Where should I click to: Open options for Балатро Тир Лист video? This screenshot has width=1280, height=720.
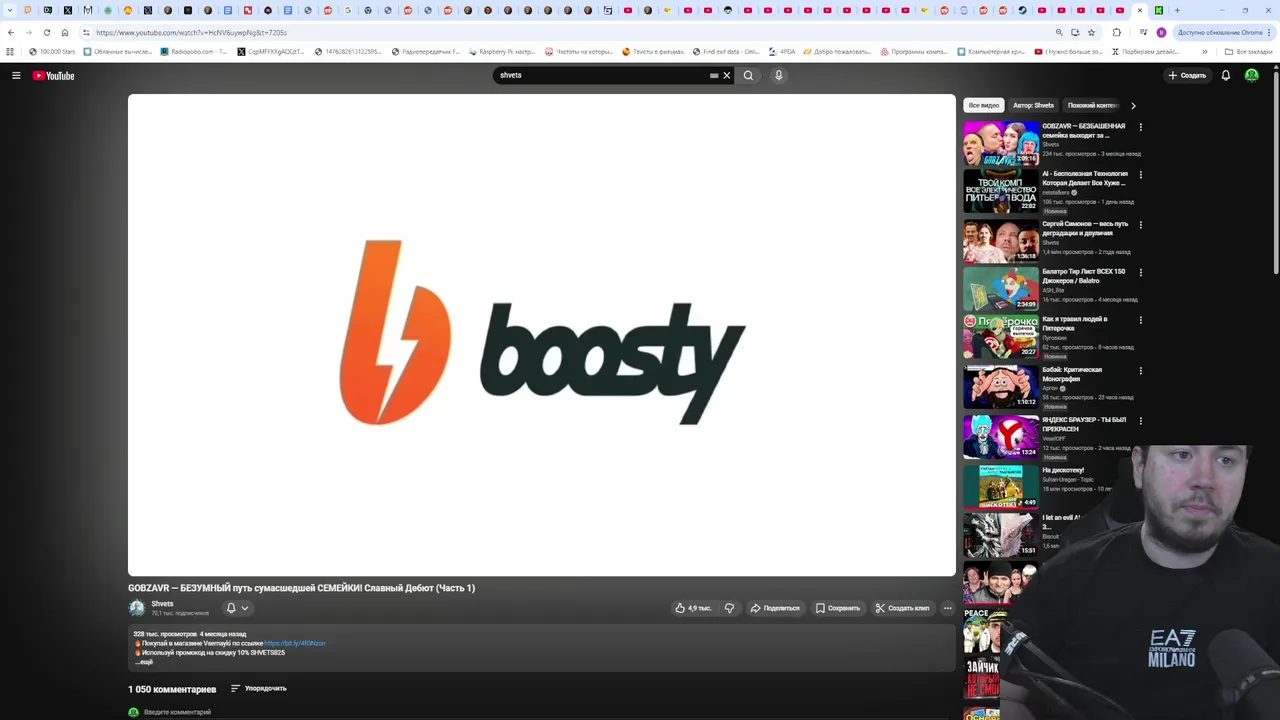(1140, 272)
